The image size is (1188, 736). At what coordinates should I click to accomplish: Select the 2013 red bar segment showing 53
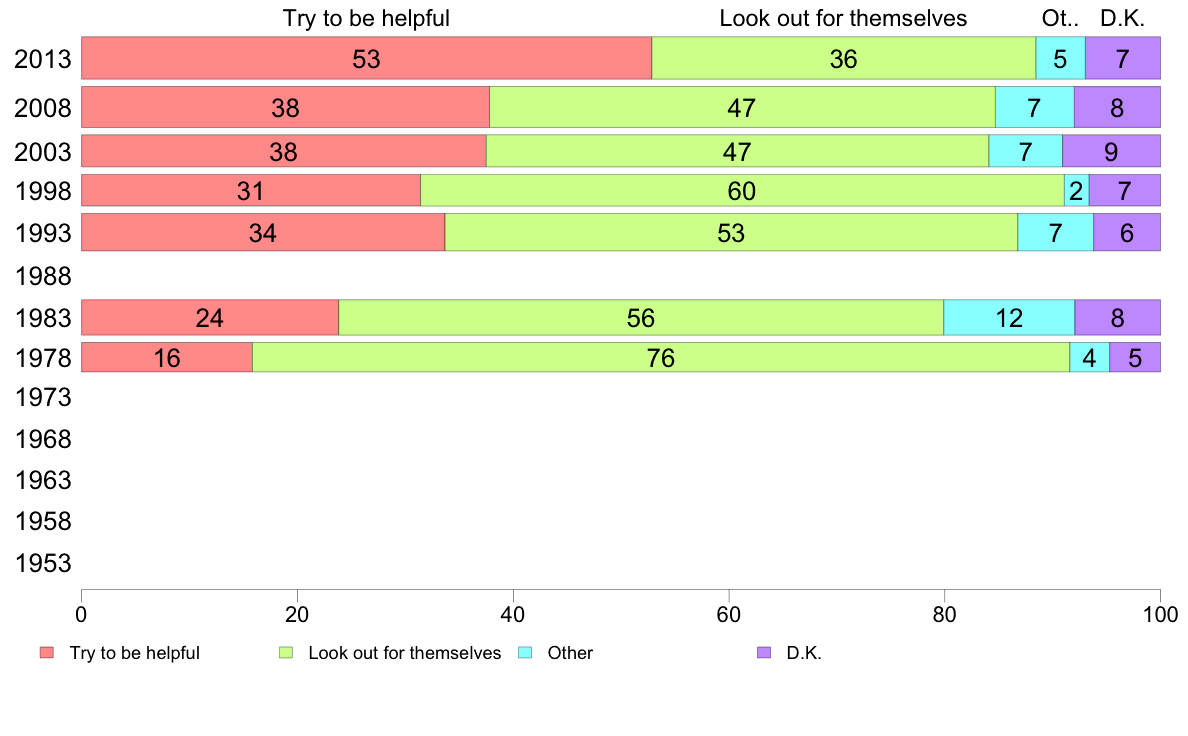coord(367,58)
